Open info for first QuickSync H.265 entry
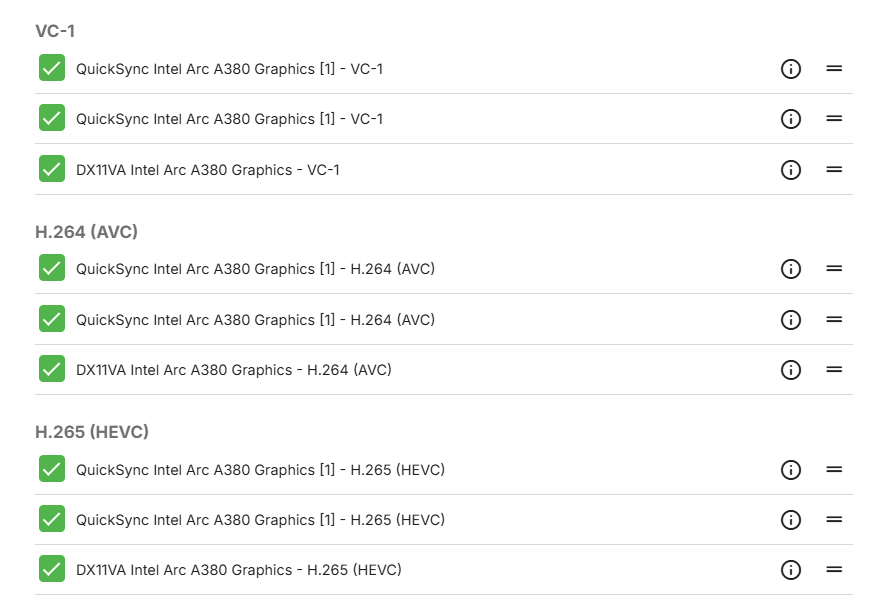 coord(790,470)
